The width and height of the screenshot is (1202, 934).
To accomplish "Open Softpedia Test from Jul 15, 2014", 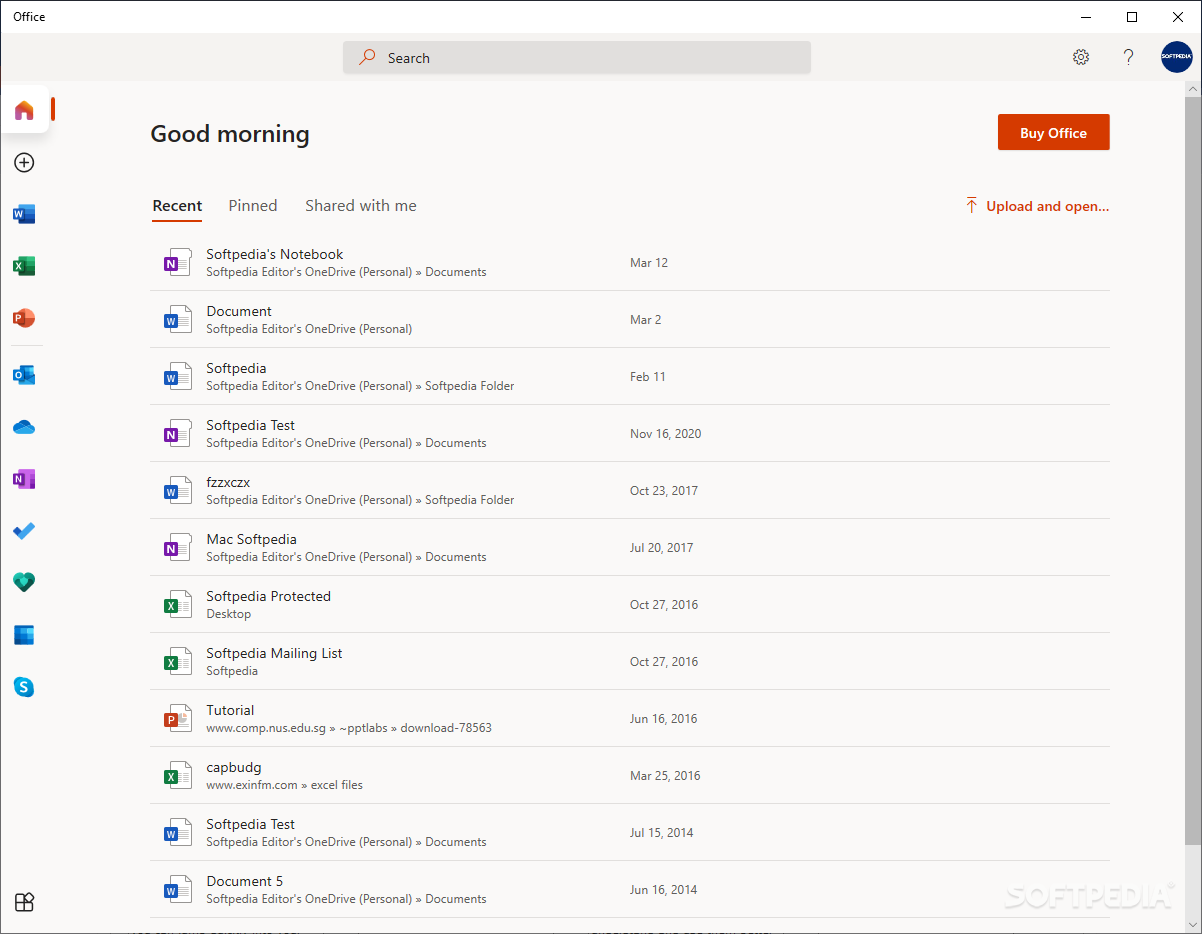I will click(x=251, y=824).
